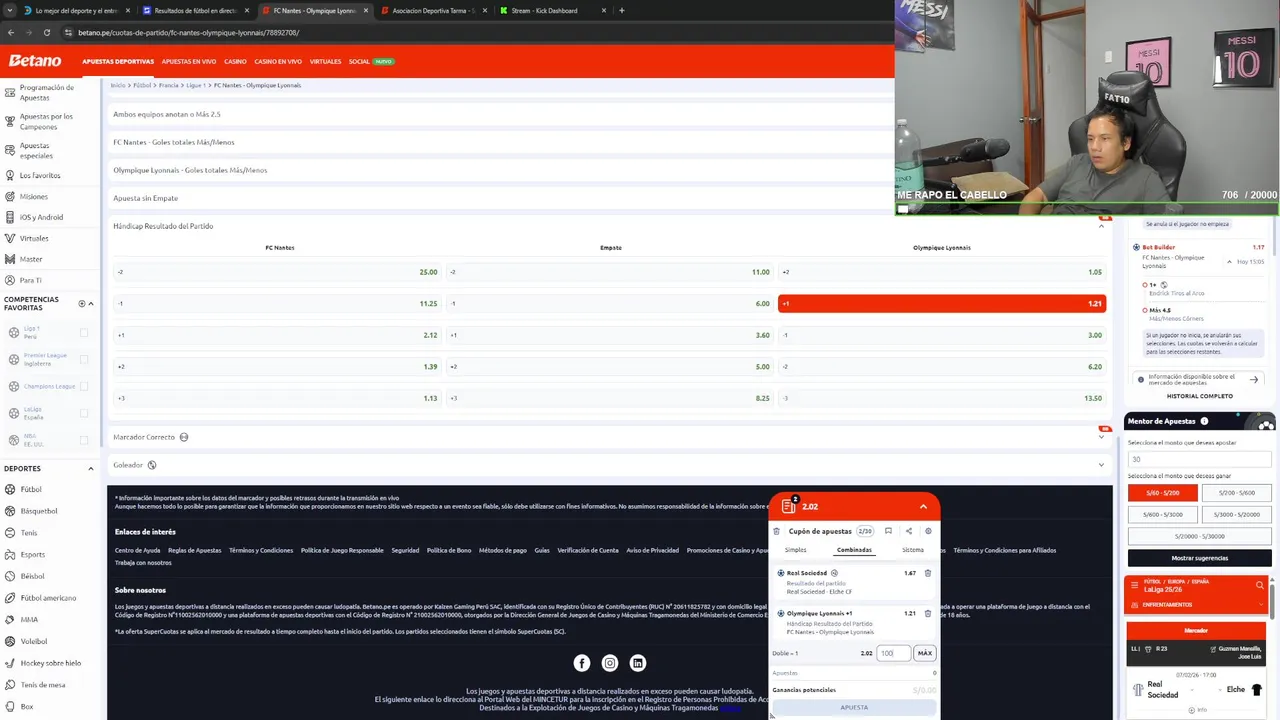The height and width of the screenshot is (720, 1280).
Task: Open Betano LinkedIn page icon
Action: pos(638,663)
